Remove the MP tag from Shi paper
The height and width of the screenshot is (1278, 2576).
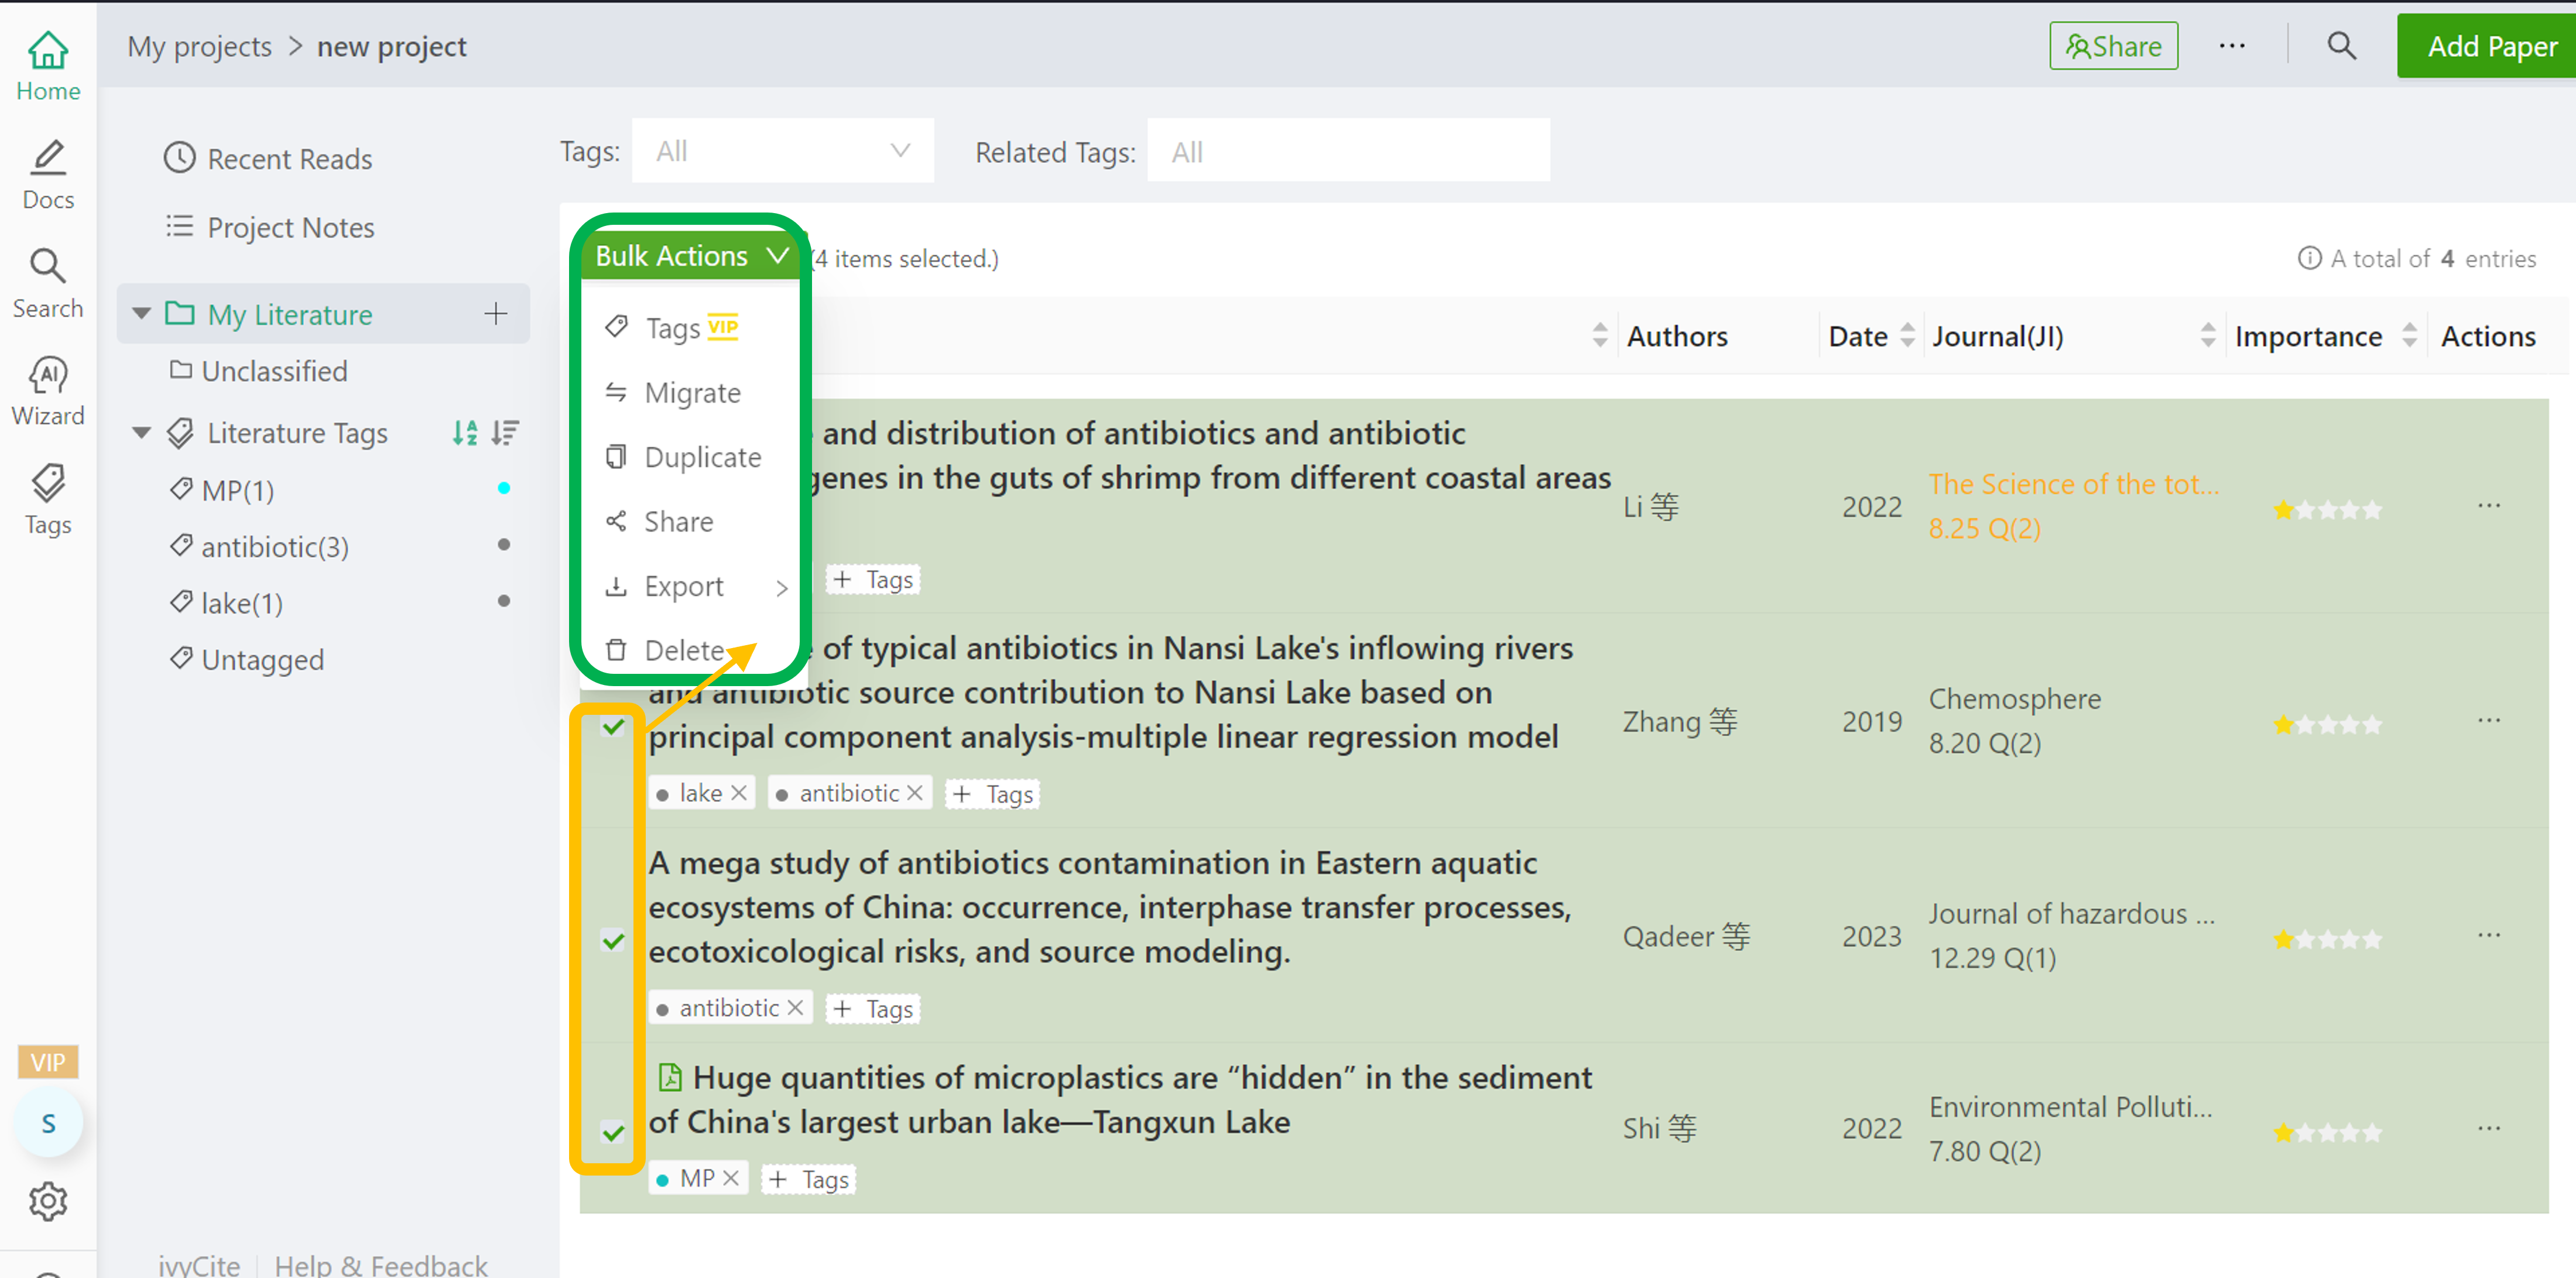coord(731,1178)
